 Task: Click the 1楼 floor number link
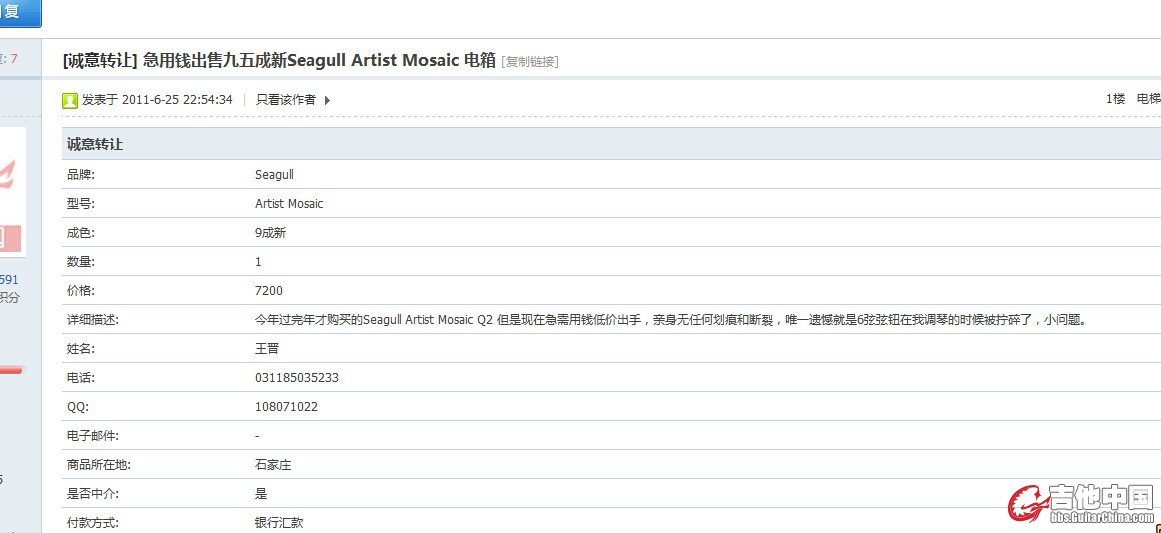(x=1115, y=99)
